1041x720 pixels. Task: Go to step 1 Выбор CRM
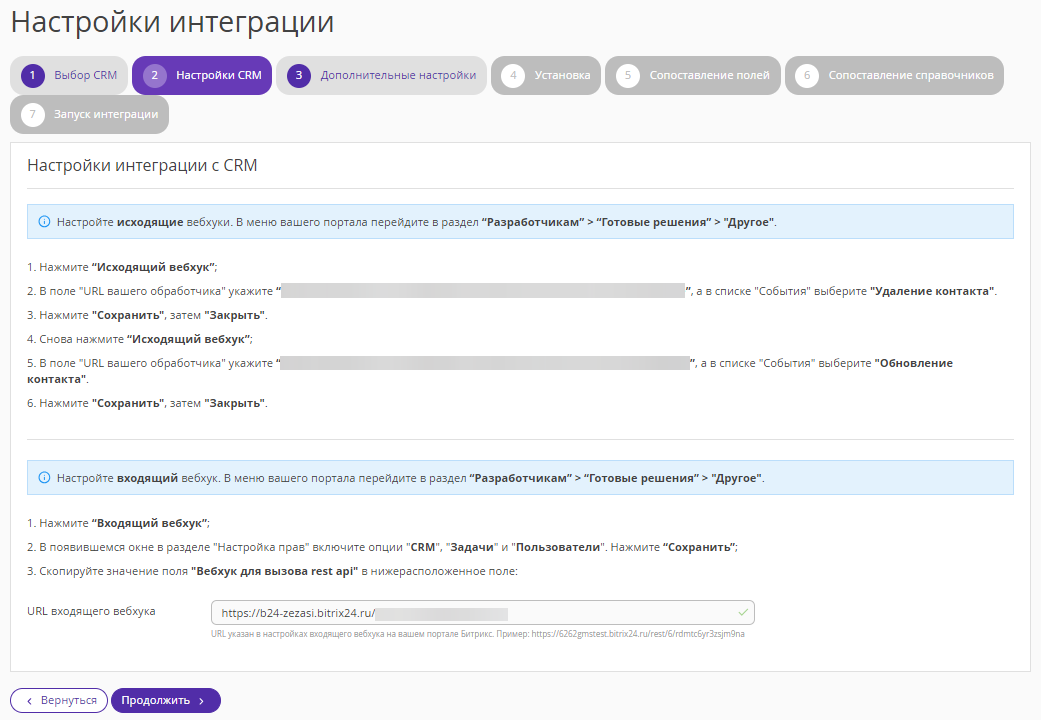pyautogui.click(x=69, y=75)
